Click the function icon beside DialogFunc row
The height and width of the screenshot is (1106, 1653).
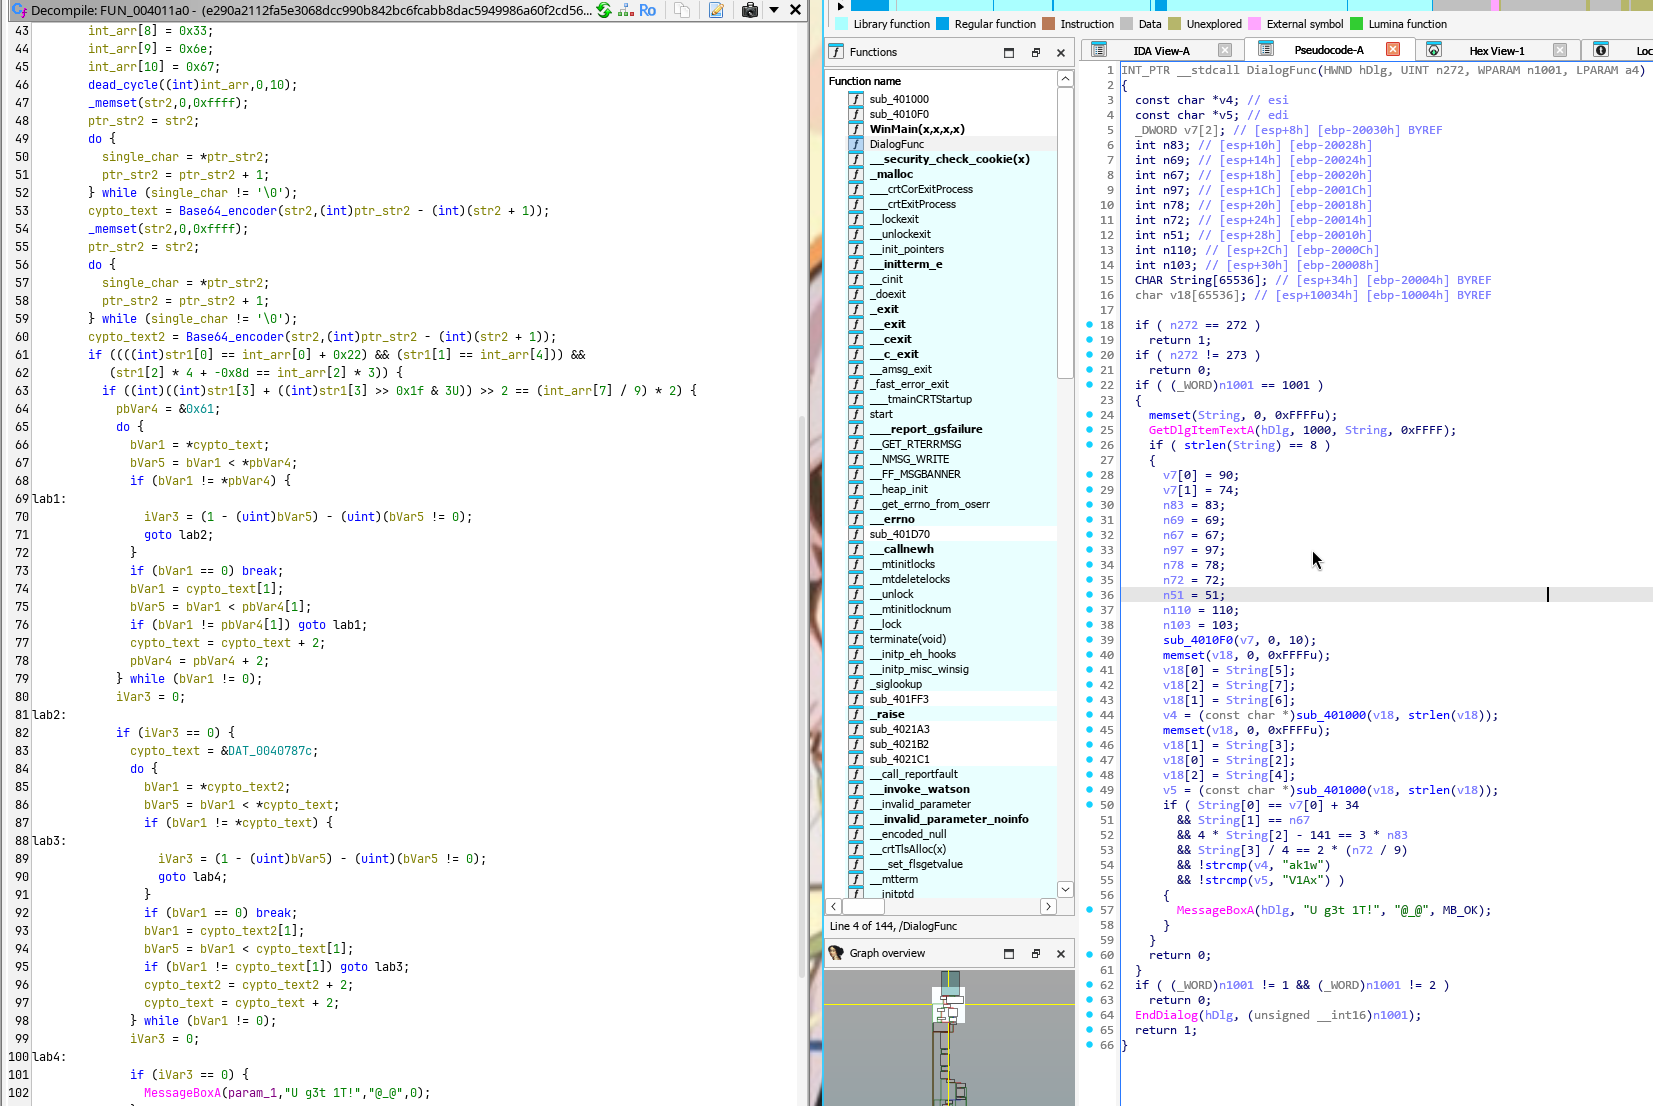856,144
